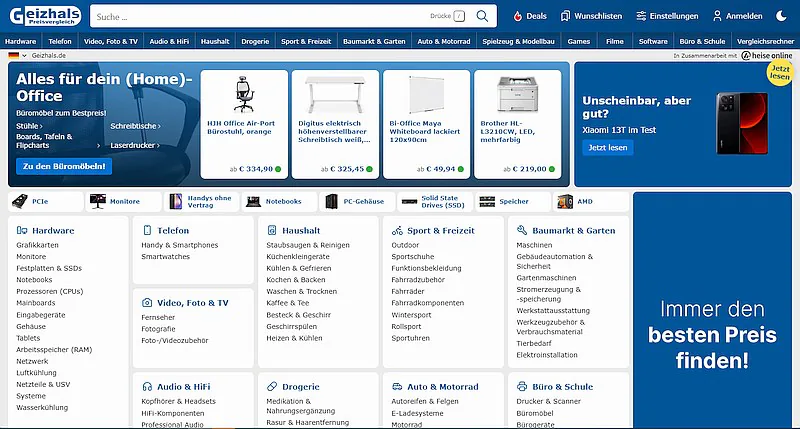Open Deals via the flame icon

pyautogui.click(x=517, y=16)
